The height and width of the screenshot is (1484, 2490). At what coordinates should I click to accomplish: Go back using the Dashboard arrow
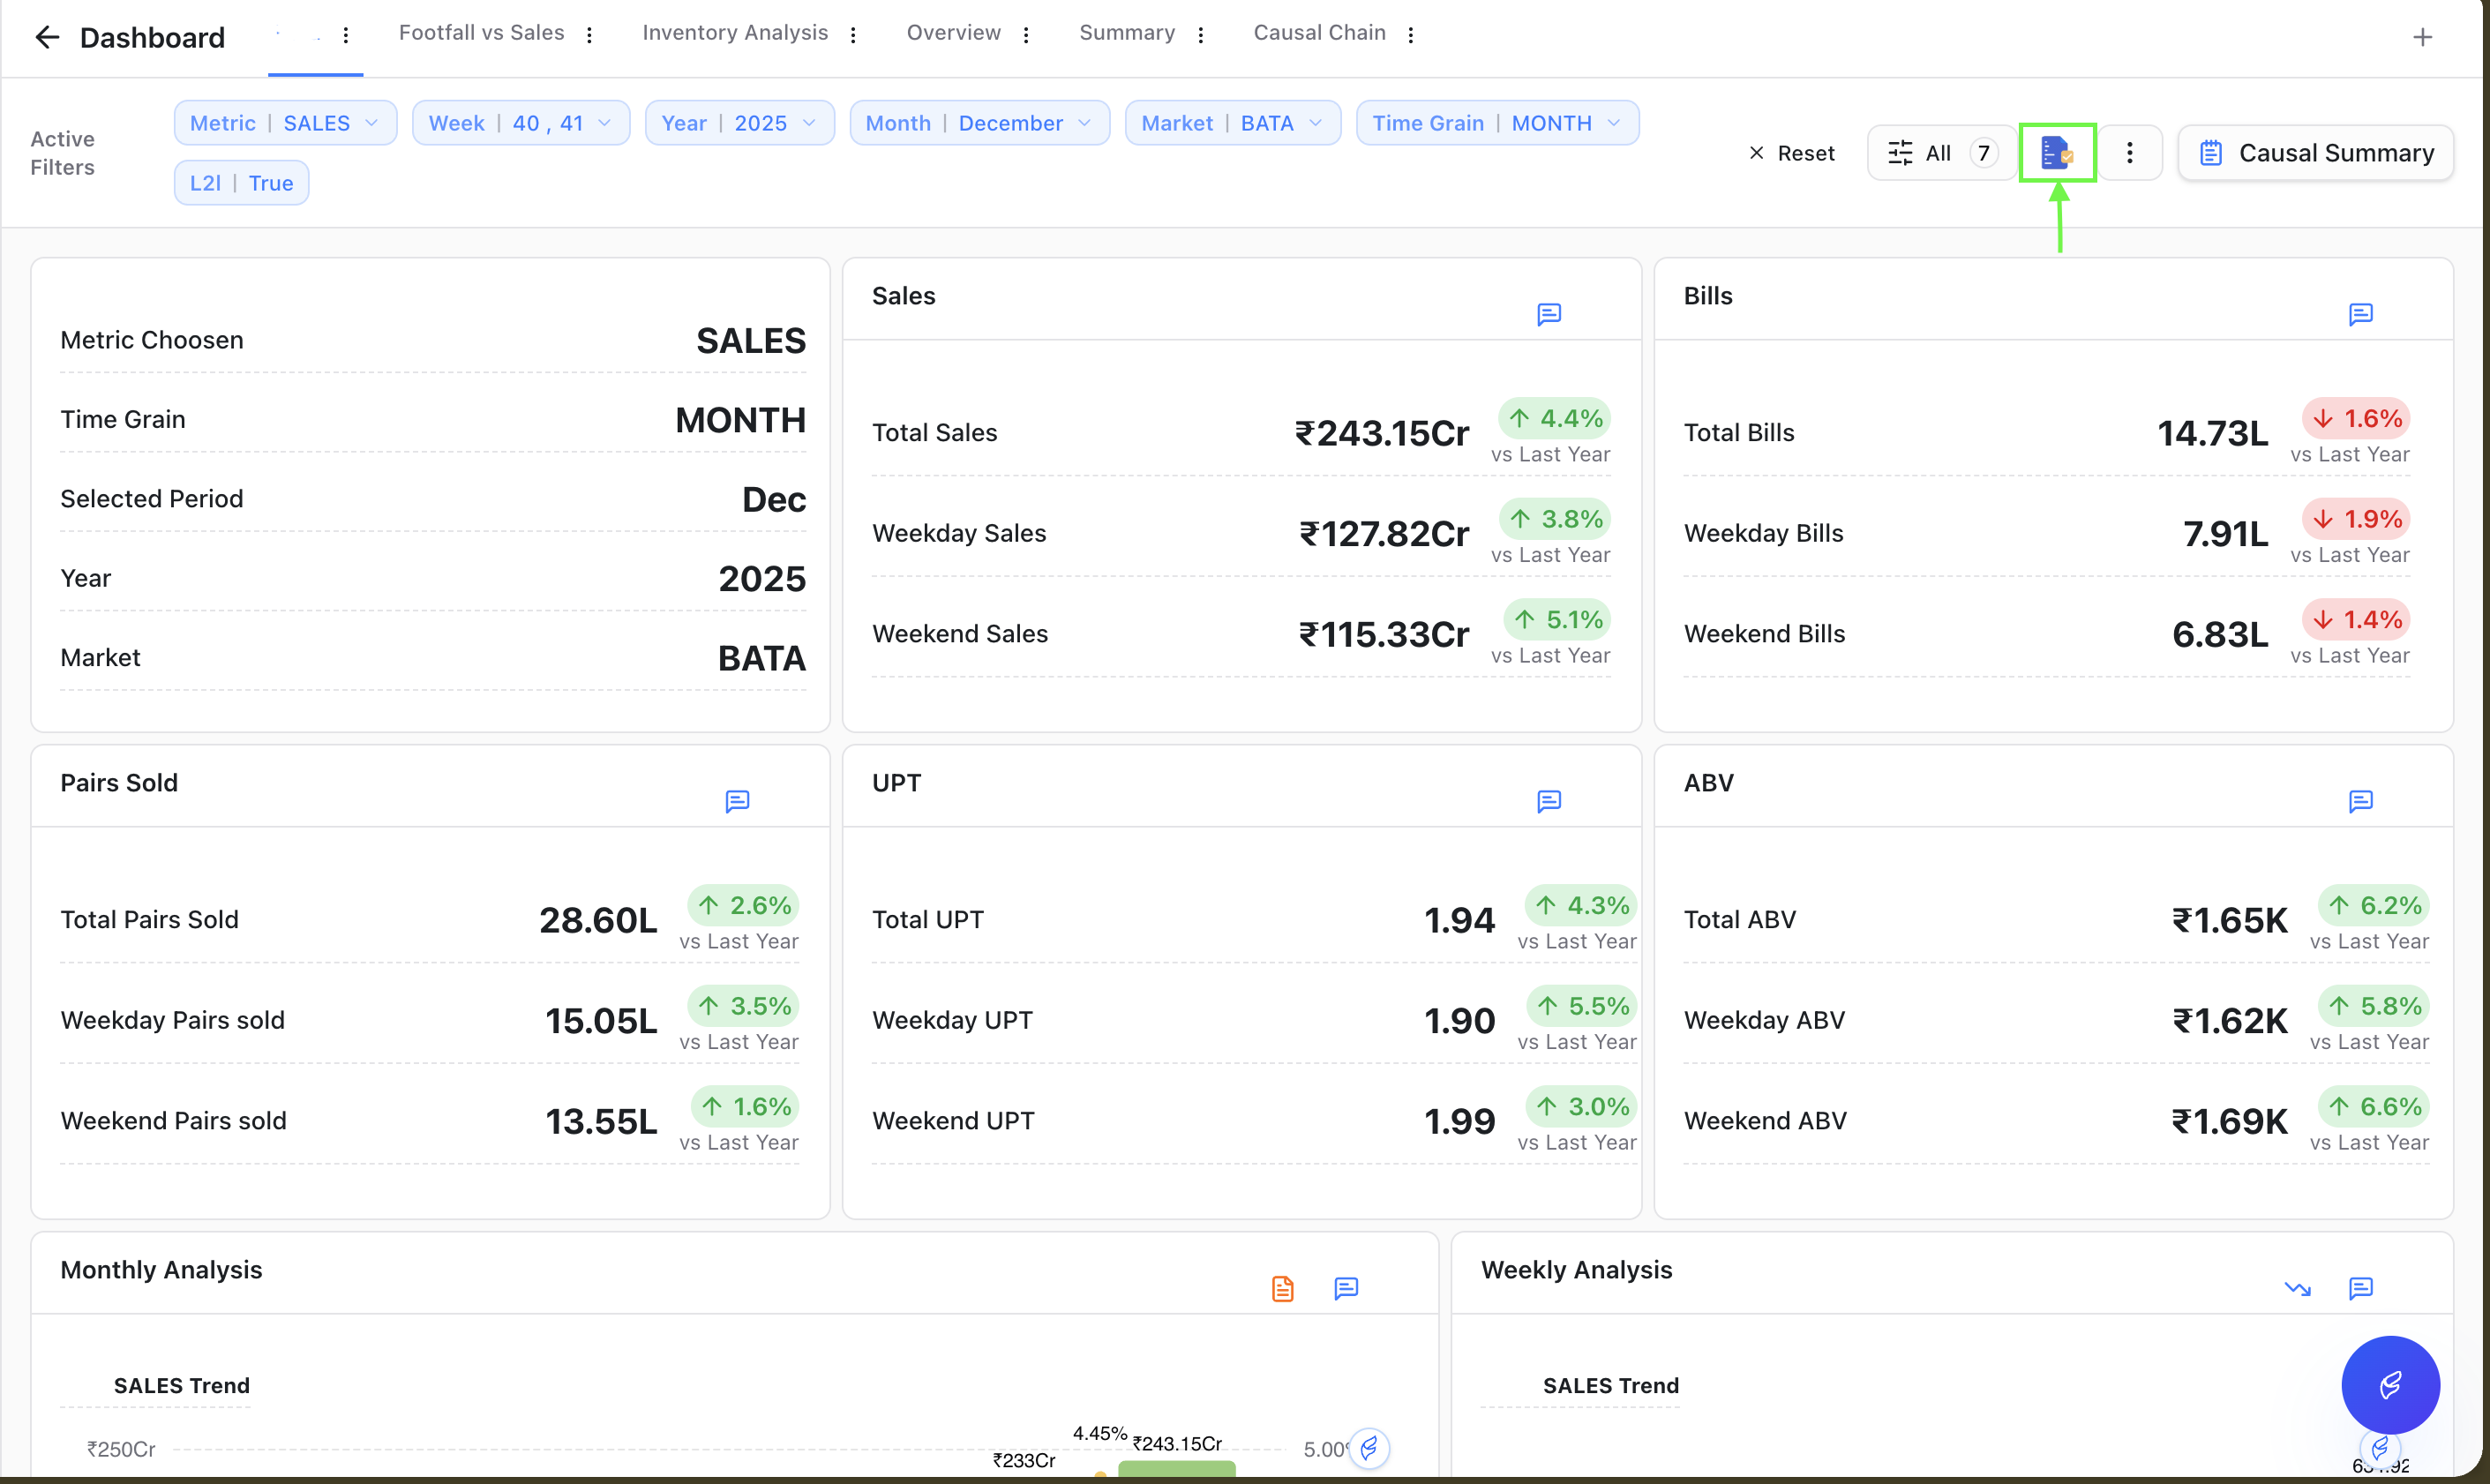click(x=47, y=38)
